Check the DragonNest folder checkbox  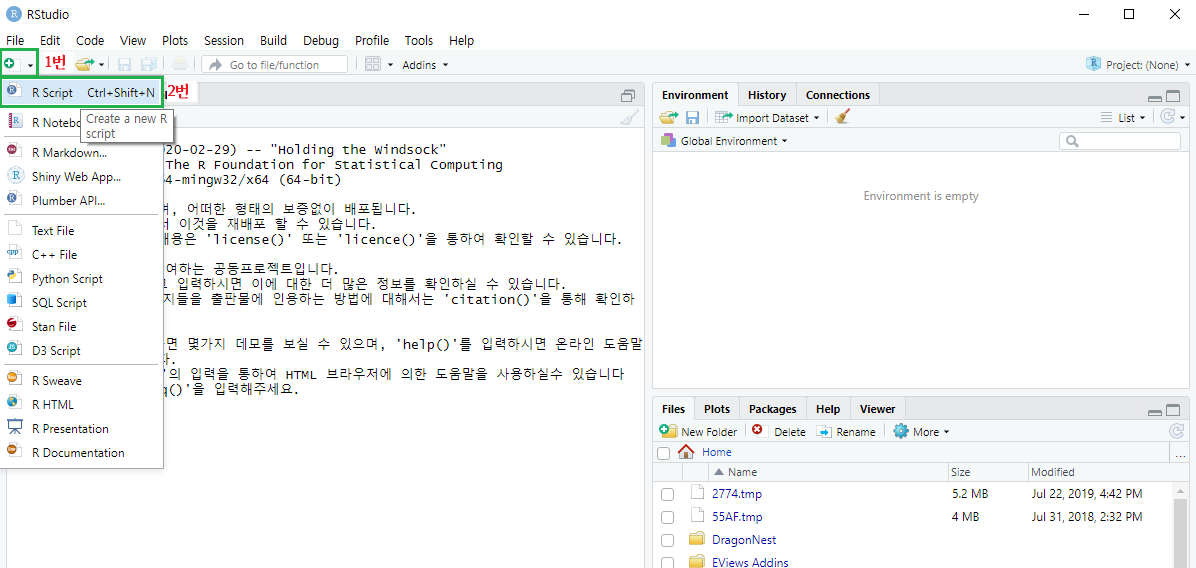[667, 541]
